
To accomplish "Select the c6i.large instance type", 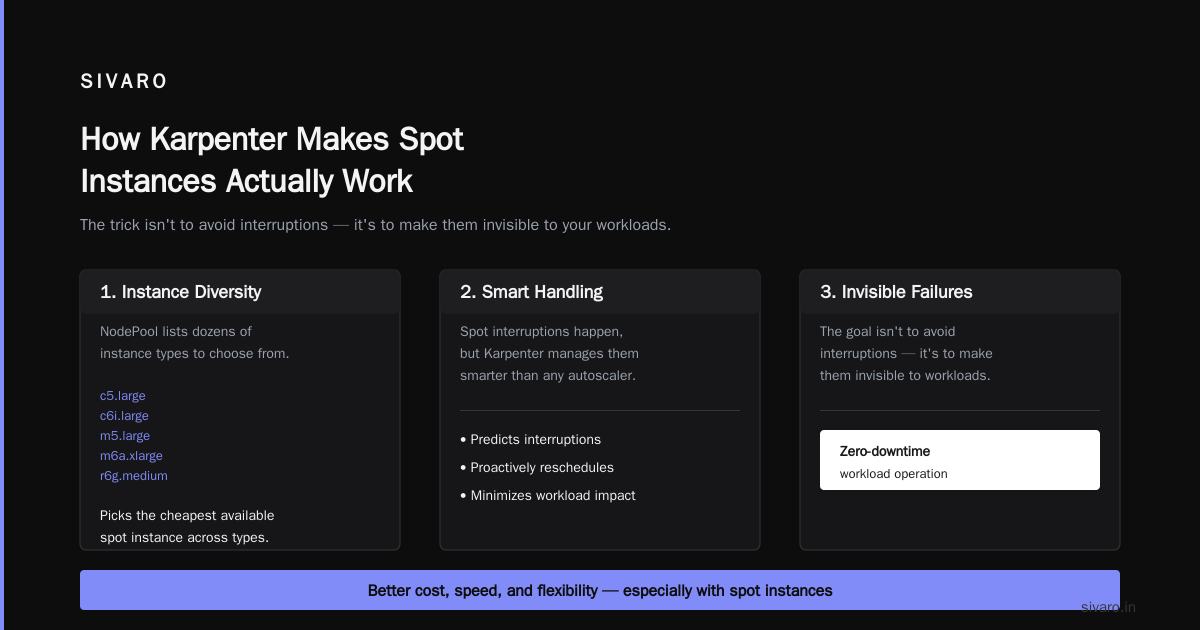I will [x=124, y=416].
